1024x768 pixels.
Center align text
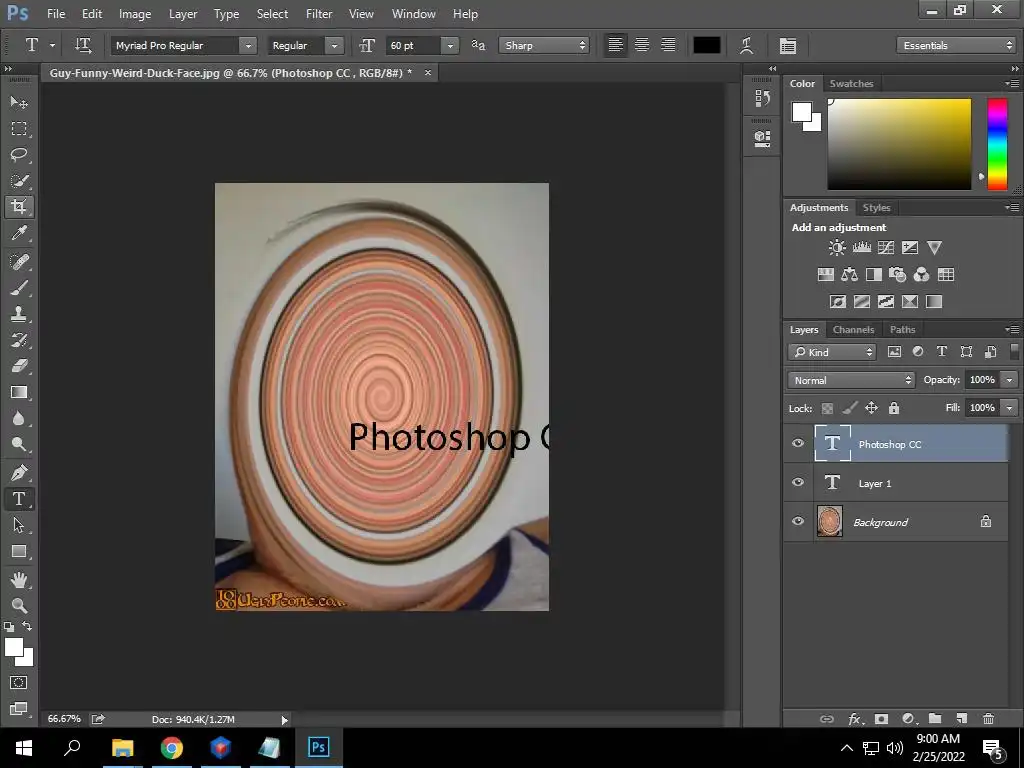(x=642, y=45)
